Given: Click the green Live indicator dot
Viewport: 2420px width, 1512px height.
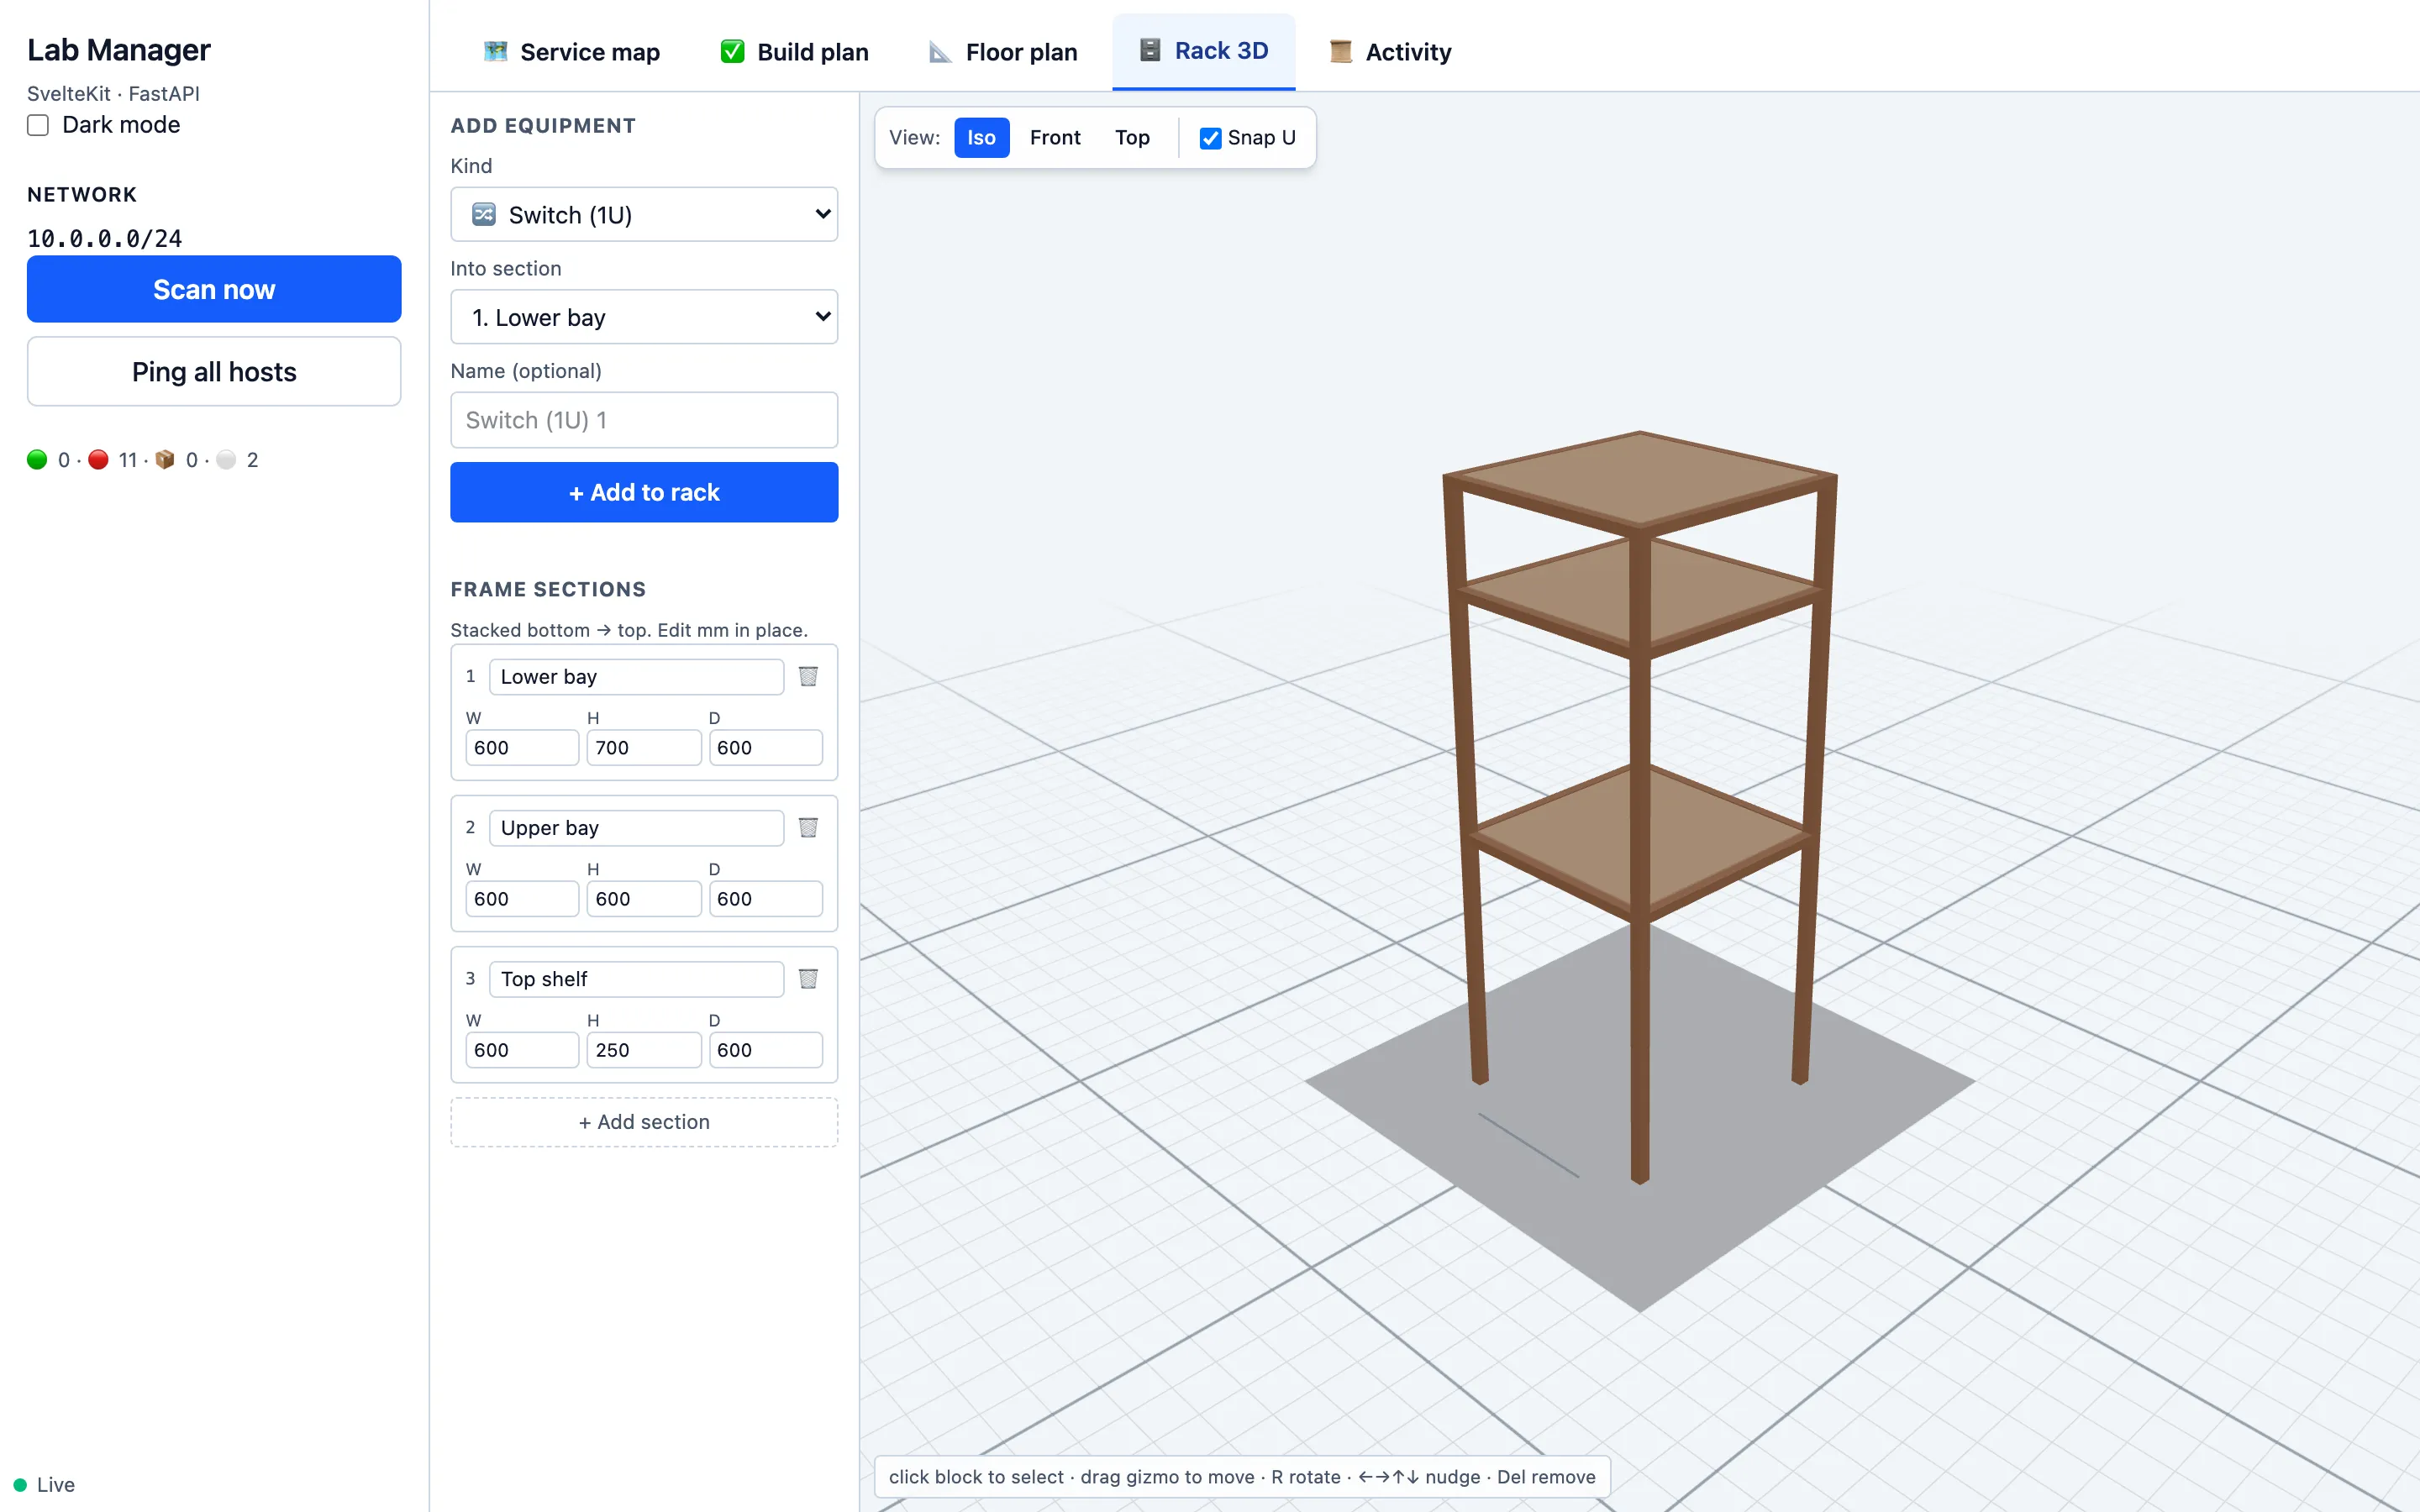Looking at the screenshot, I should (x=20, y=1485).
